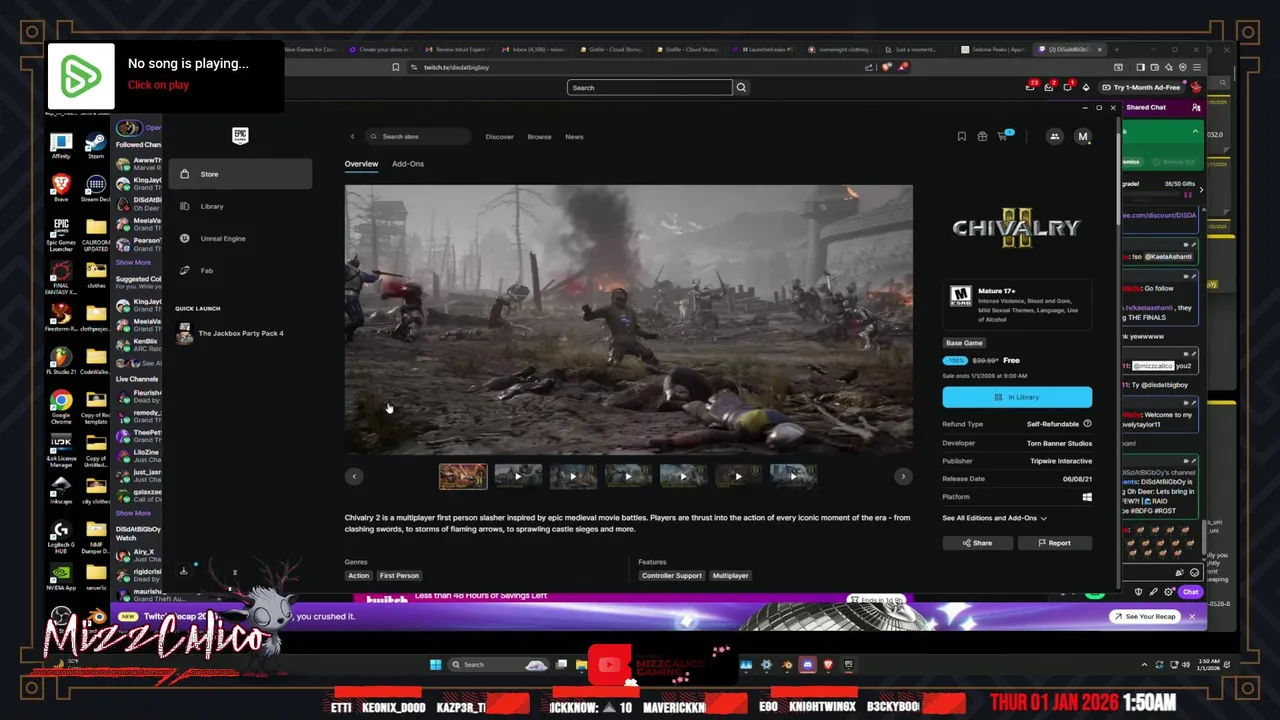Dismiss the Twitch recap banner
Screen dimensions: 1280x720
[1192, 617]
